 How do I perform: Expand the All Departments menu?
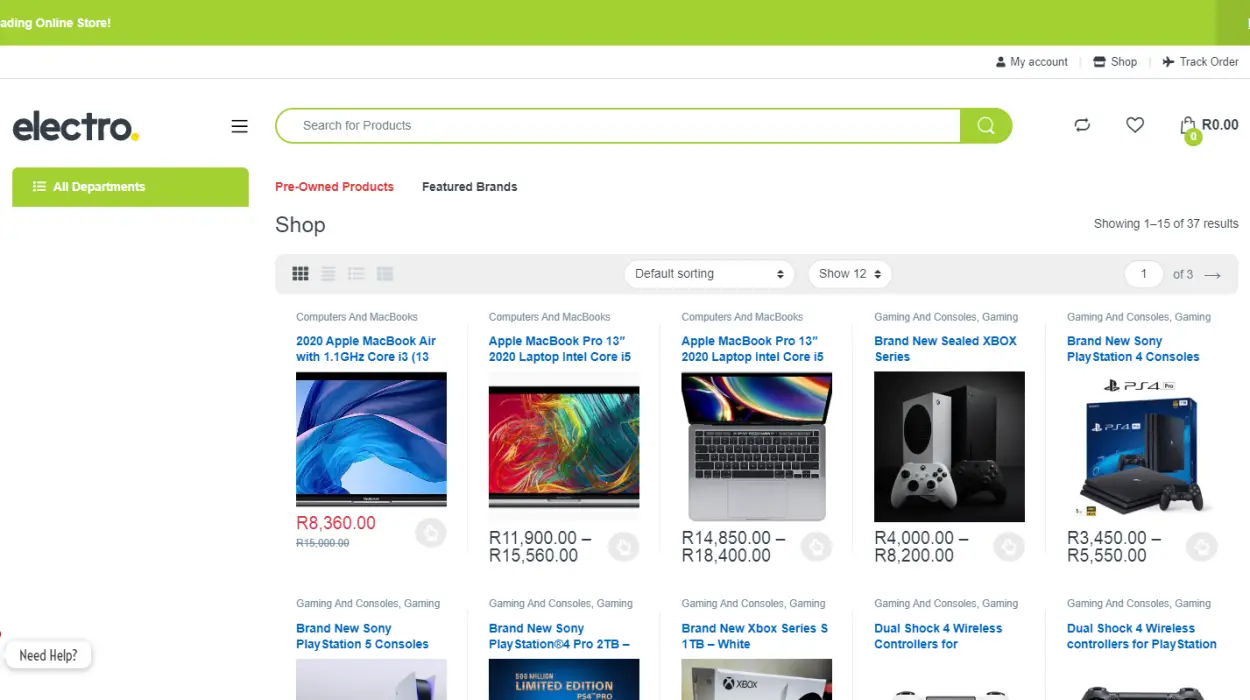[x=130, y=187]
